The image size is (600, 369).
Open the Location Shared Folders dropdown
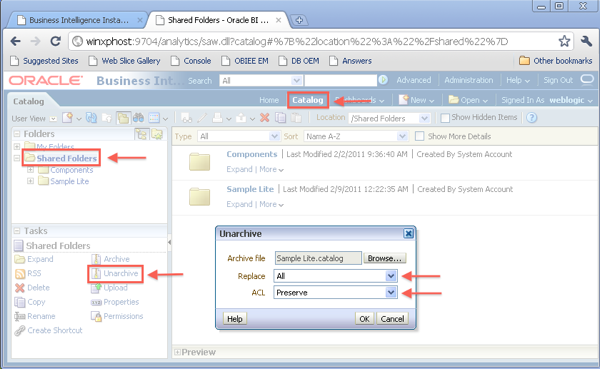pyautogui.click(x=424, y=118)
